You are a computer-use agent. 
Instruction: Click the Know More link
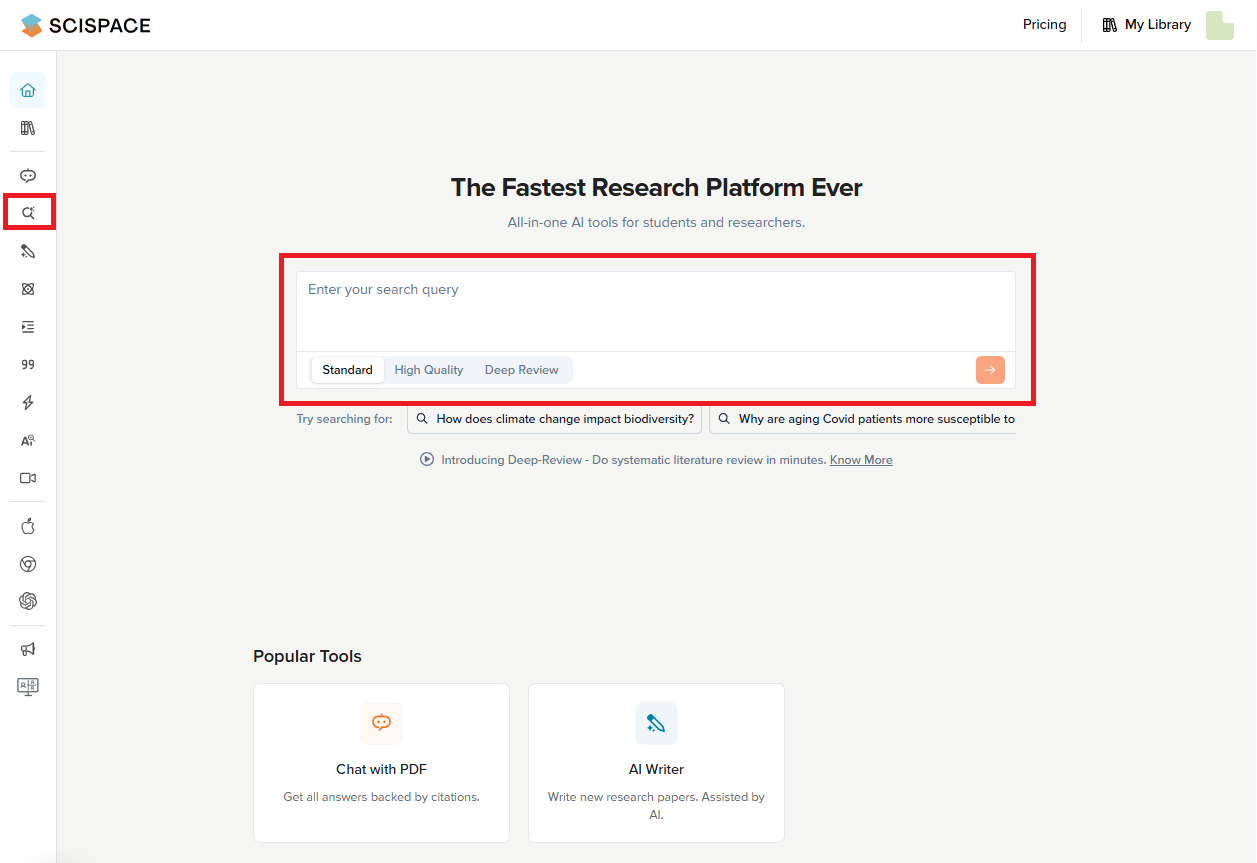pyautogui.click(x=861, y=460)
